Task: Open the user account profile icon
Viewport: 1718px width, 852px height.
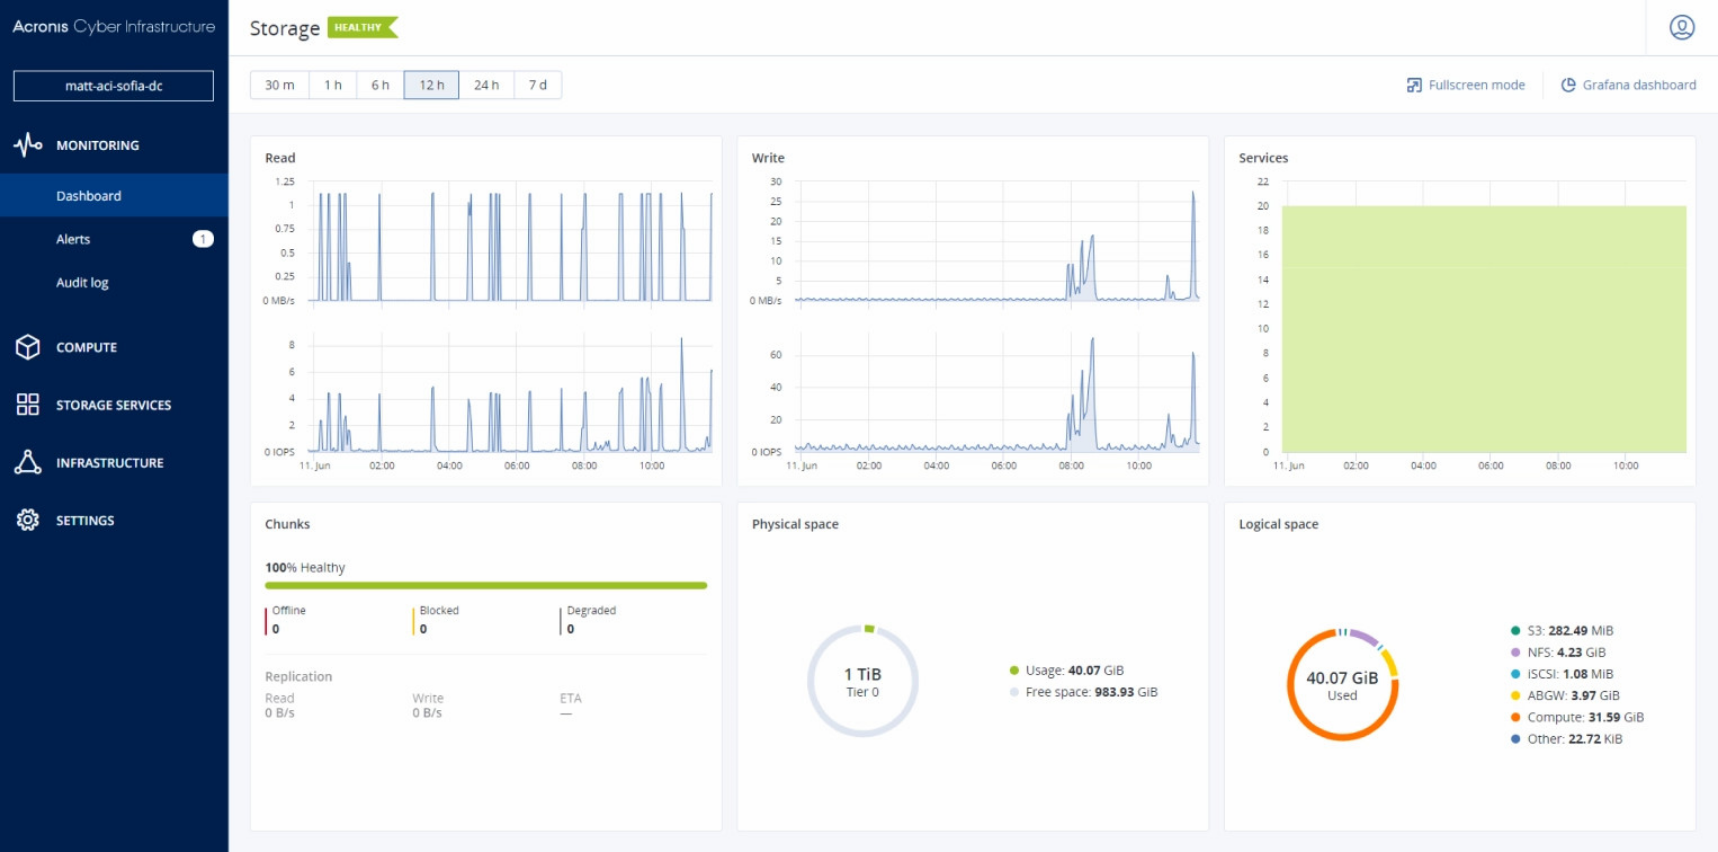Action: coord(1681,27)
